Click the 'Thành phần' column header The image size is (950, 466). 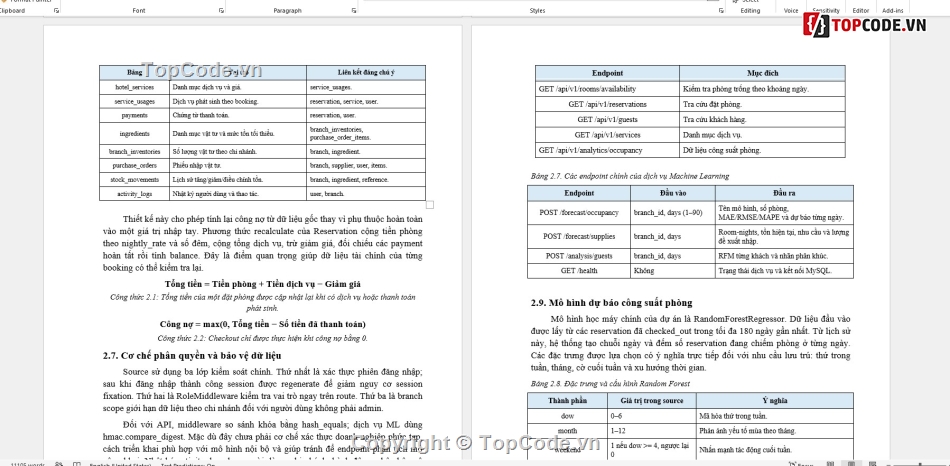pos(568,401)
